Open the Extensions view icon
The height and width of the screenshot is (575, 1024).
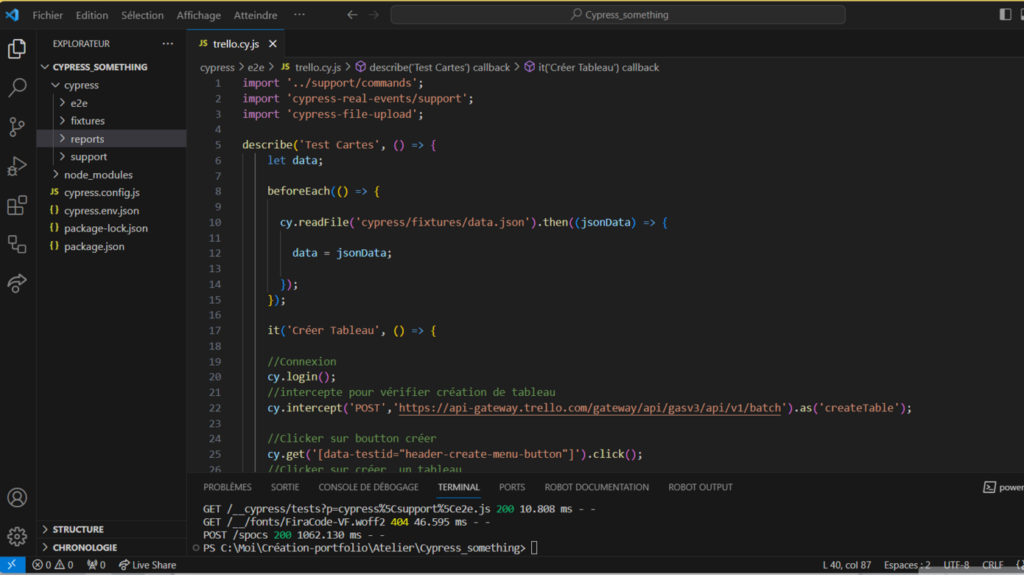pos(17,206)
